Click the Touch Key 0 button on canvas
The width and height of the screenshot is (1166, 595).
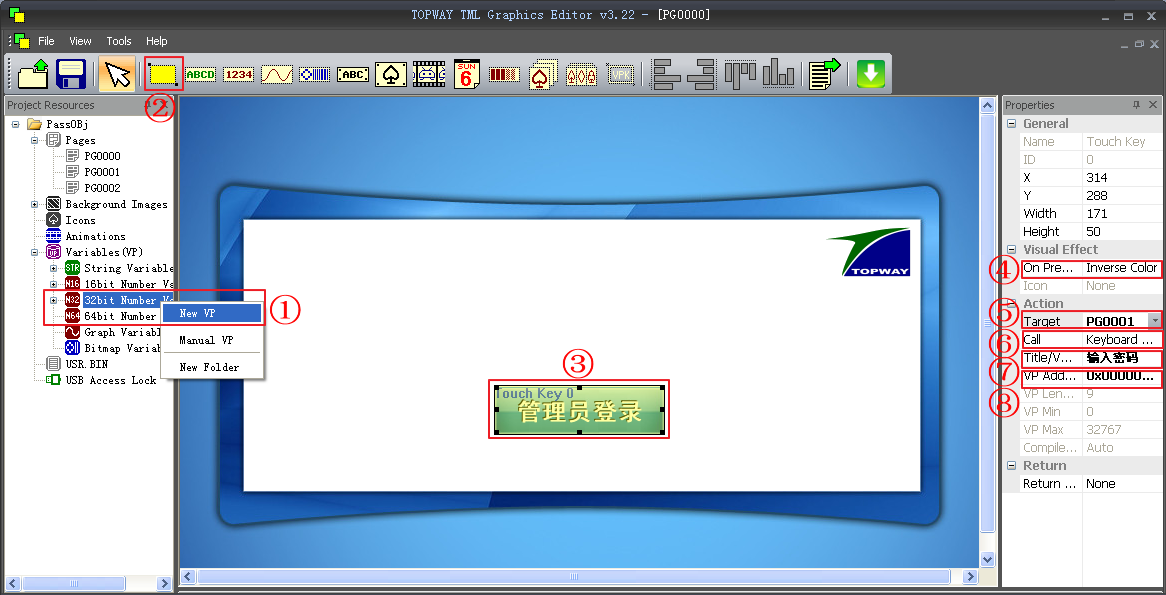(579, 409)
